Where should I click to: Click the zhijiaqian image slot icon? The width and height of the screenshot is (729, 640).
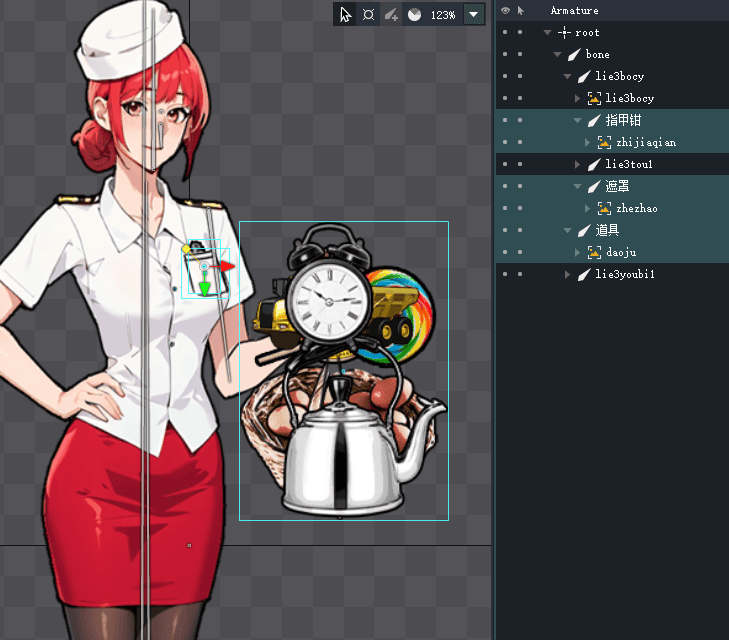(604, 143)
